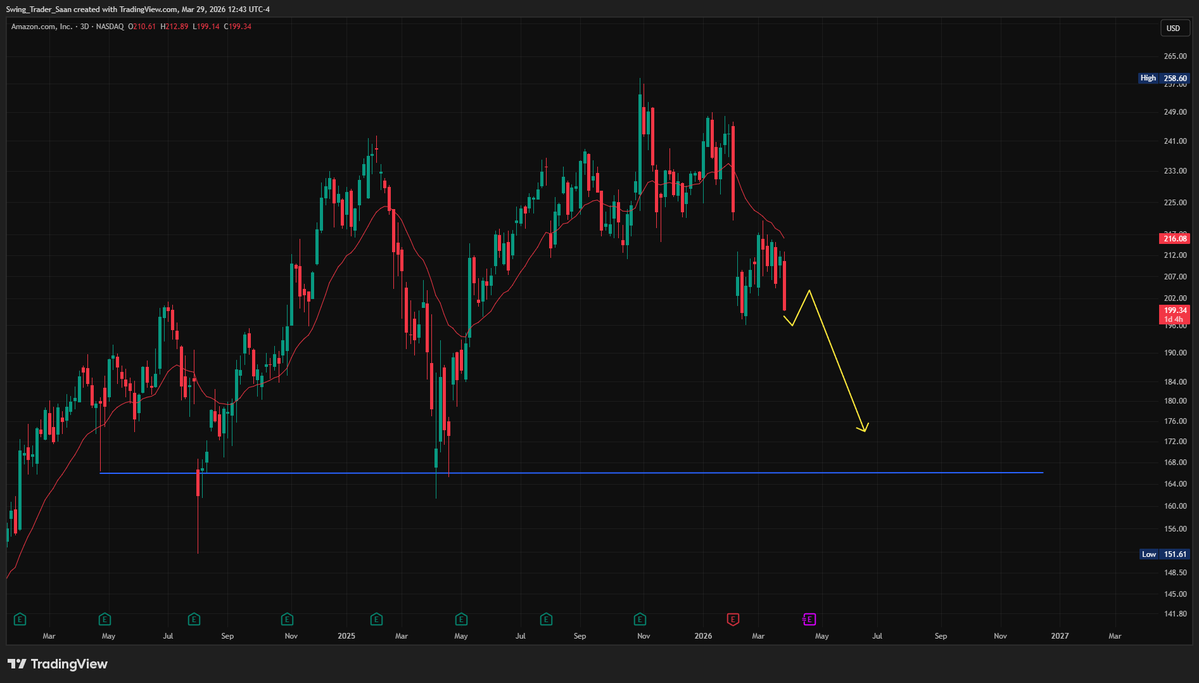Click the 148.50 price axis label
This screenshot has width=1199, height=683.
(x=1175, y=573)
